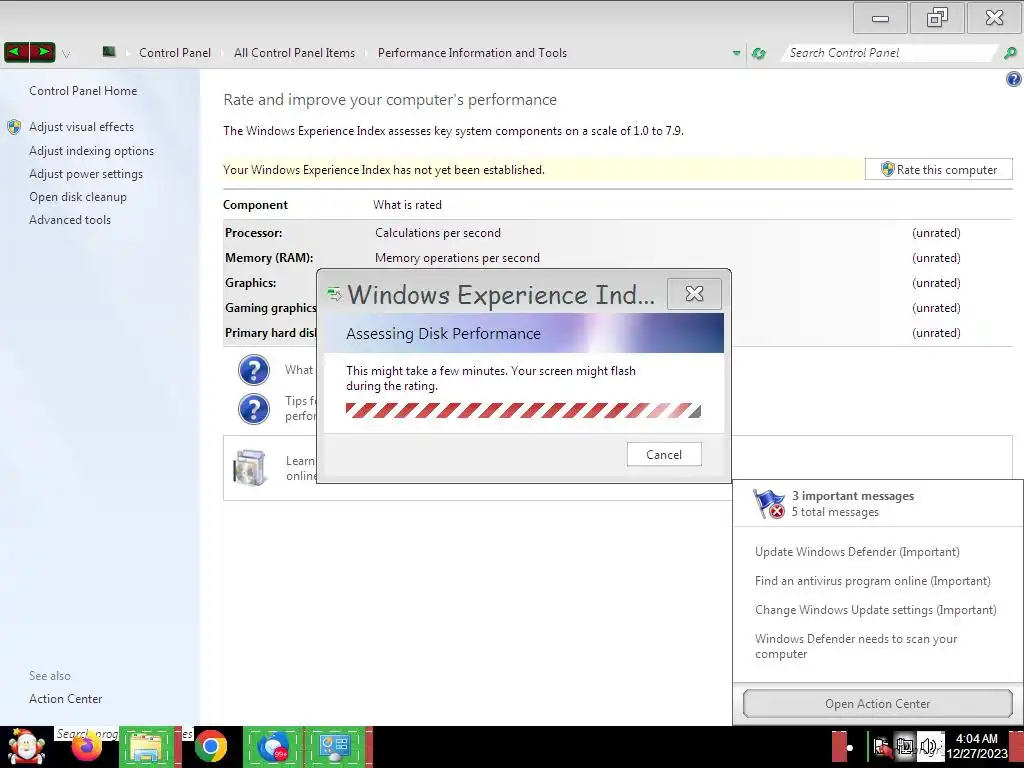Image resolution: width=1024 pixels, height=768 pixels.
Task: Select Windows Defender needs to scan message
Action: point(856,646)
